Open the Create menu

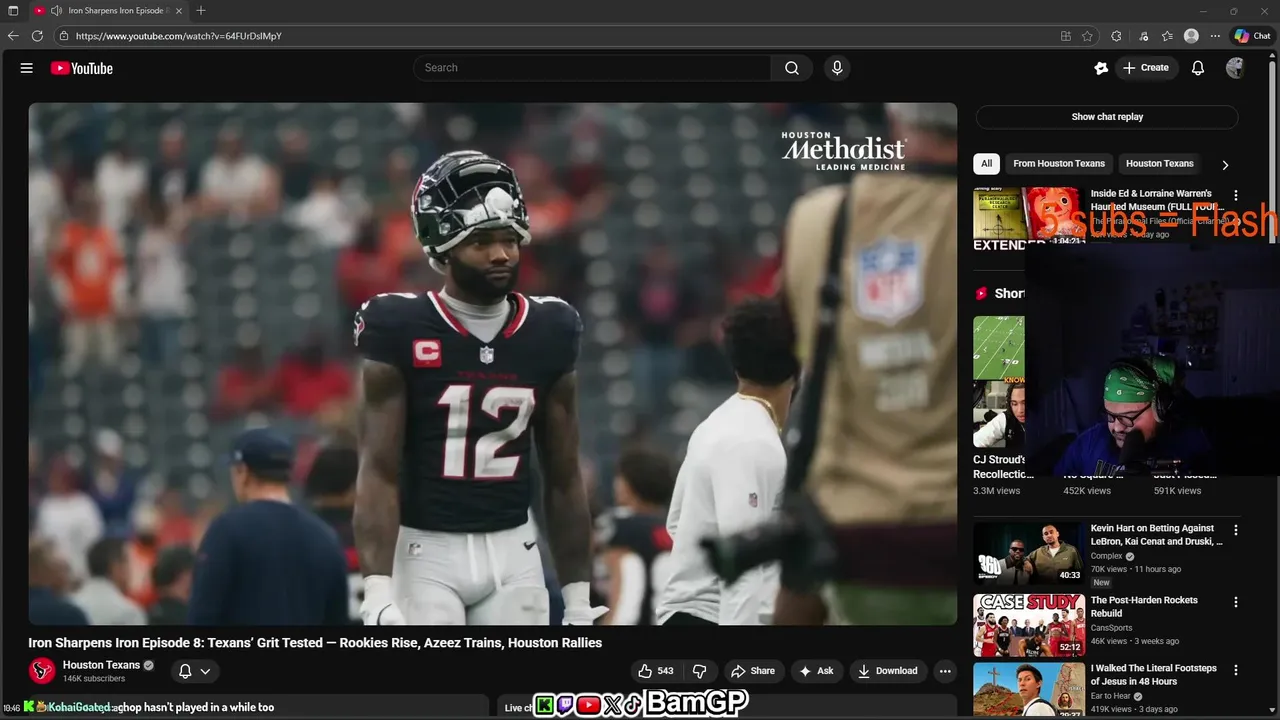click(x=1146, y=68)
